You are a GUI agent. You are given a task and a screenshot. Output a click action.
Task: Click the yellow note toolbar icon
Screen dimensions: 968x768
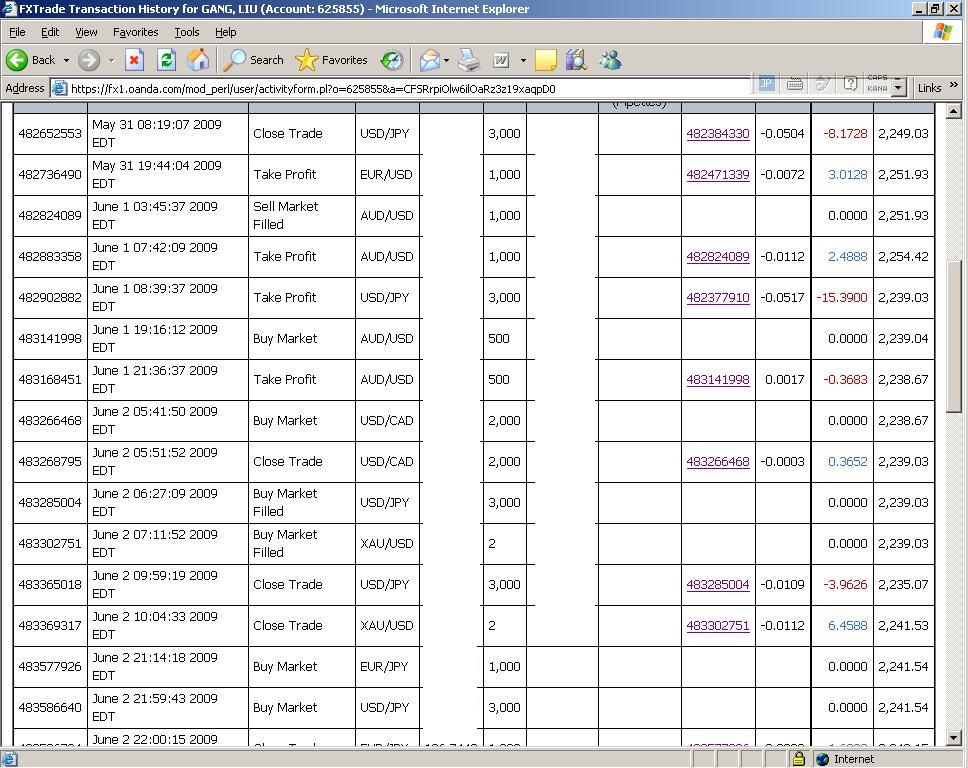coord(545,60)
